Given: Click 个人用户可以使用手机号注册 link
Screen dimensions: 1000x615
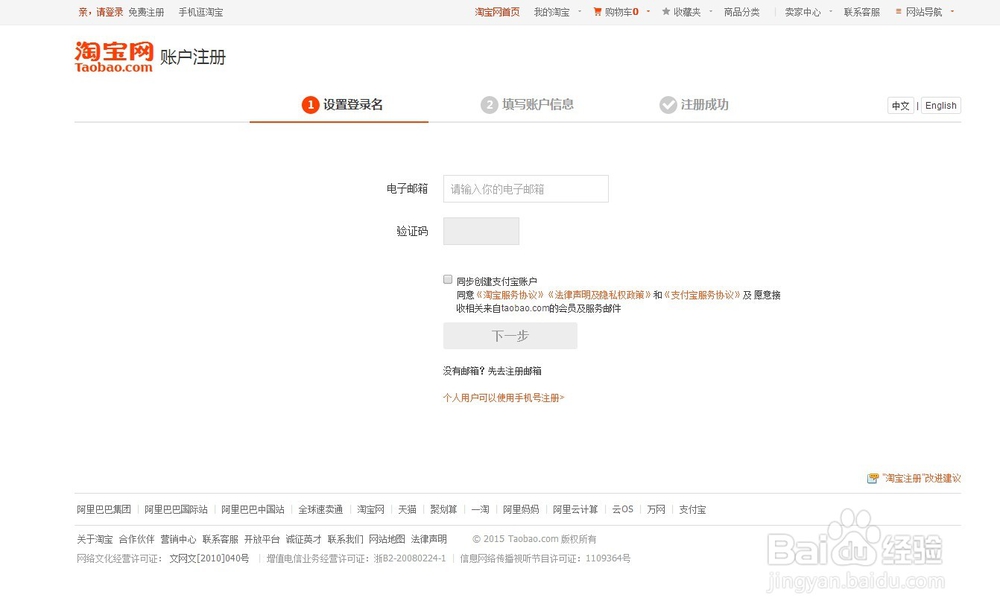Looking at the screenshot, I should pyautogui.click(x=504, y=397).
